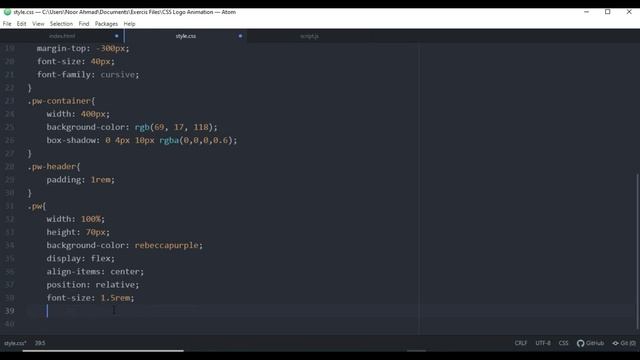The height and width of the screenshot is (360, 640).
Task: Click the padding: 1rem line
Action: [x=80, y=180]
